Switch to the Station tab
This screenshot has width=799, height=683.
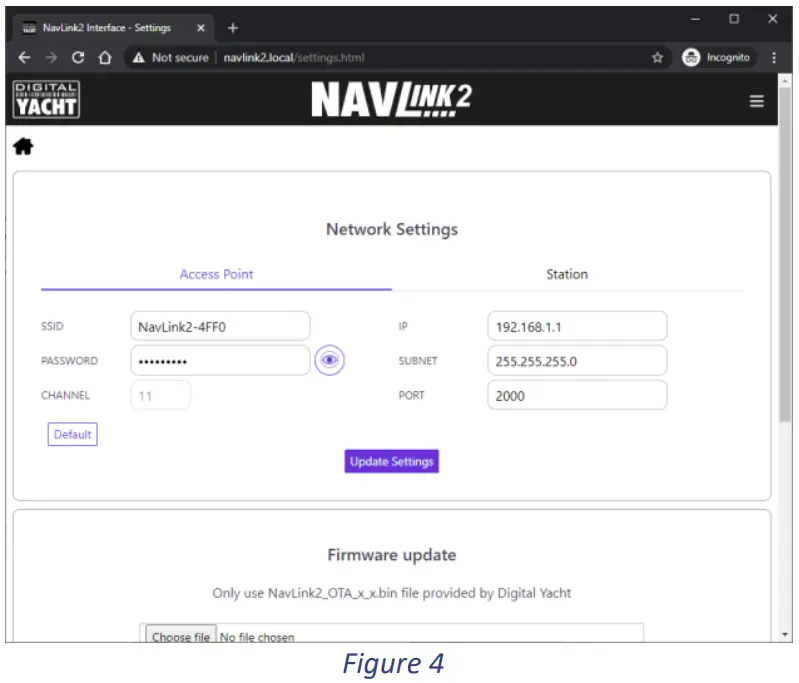click(567, 274)
